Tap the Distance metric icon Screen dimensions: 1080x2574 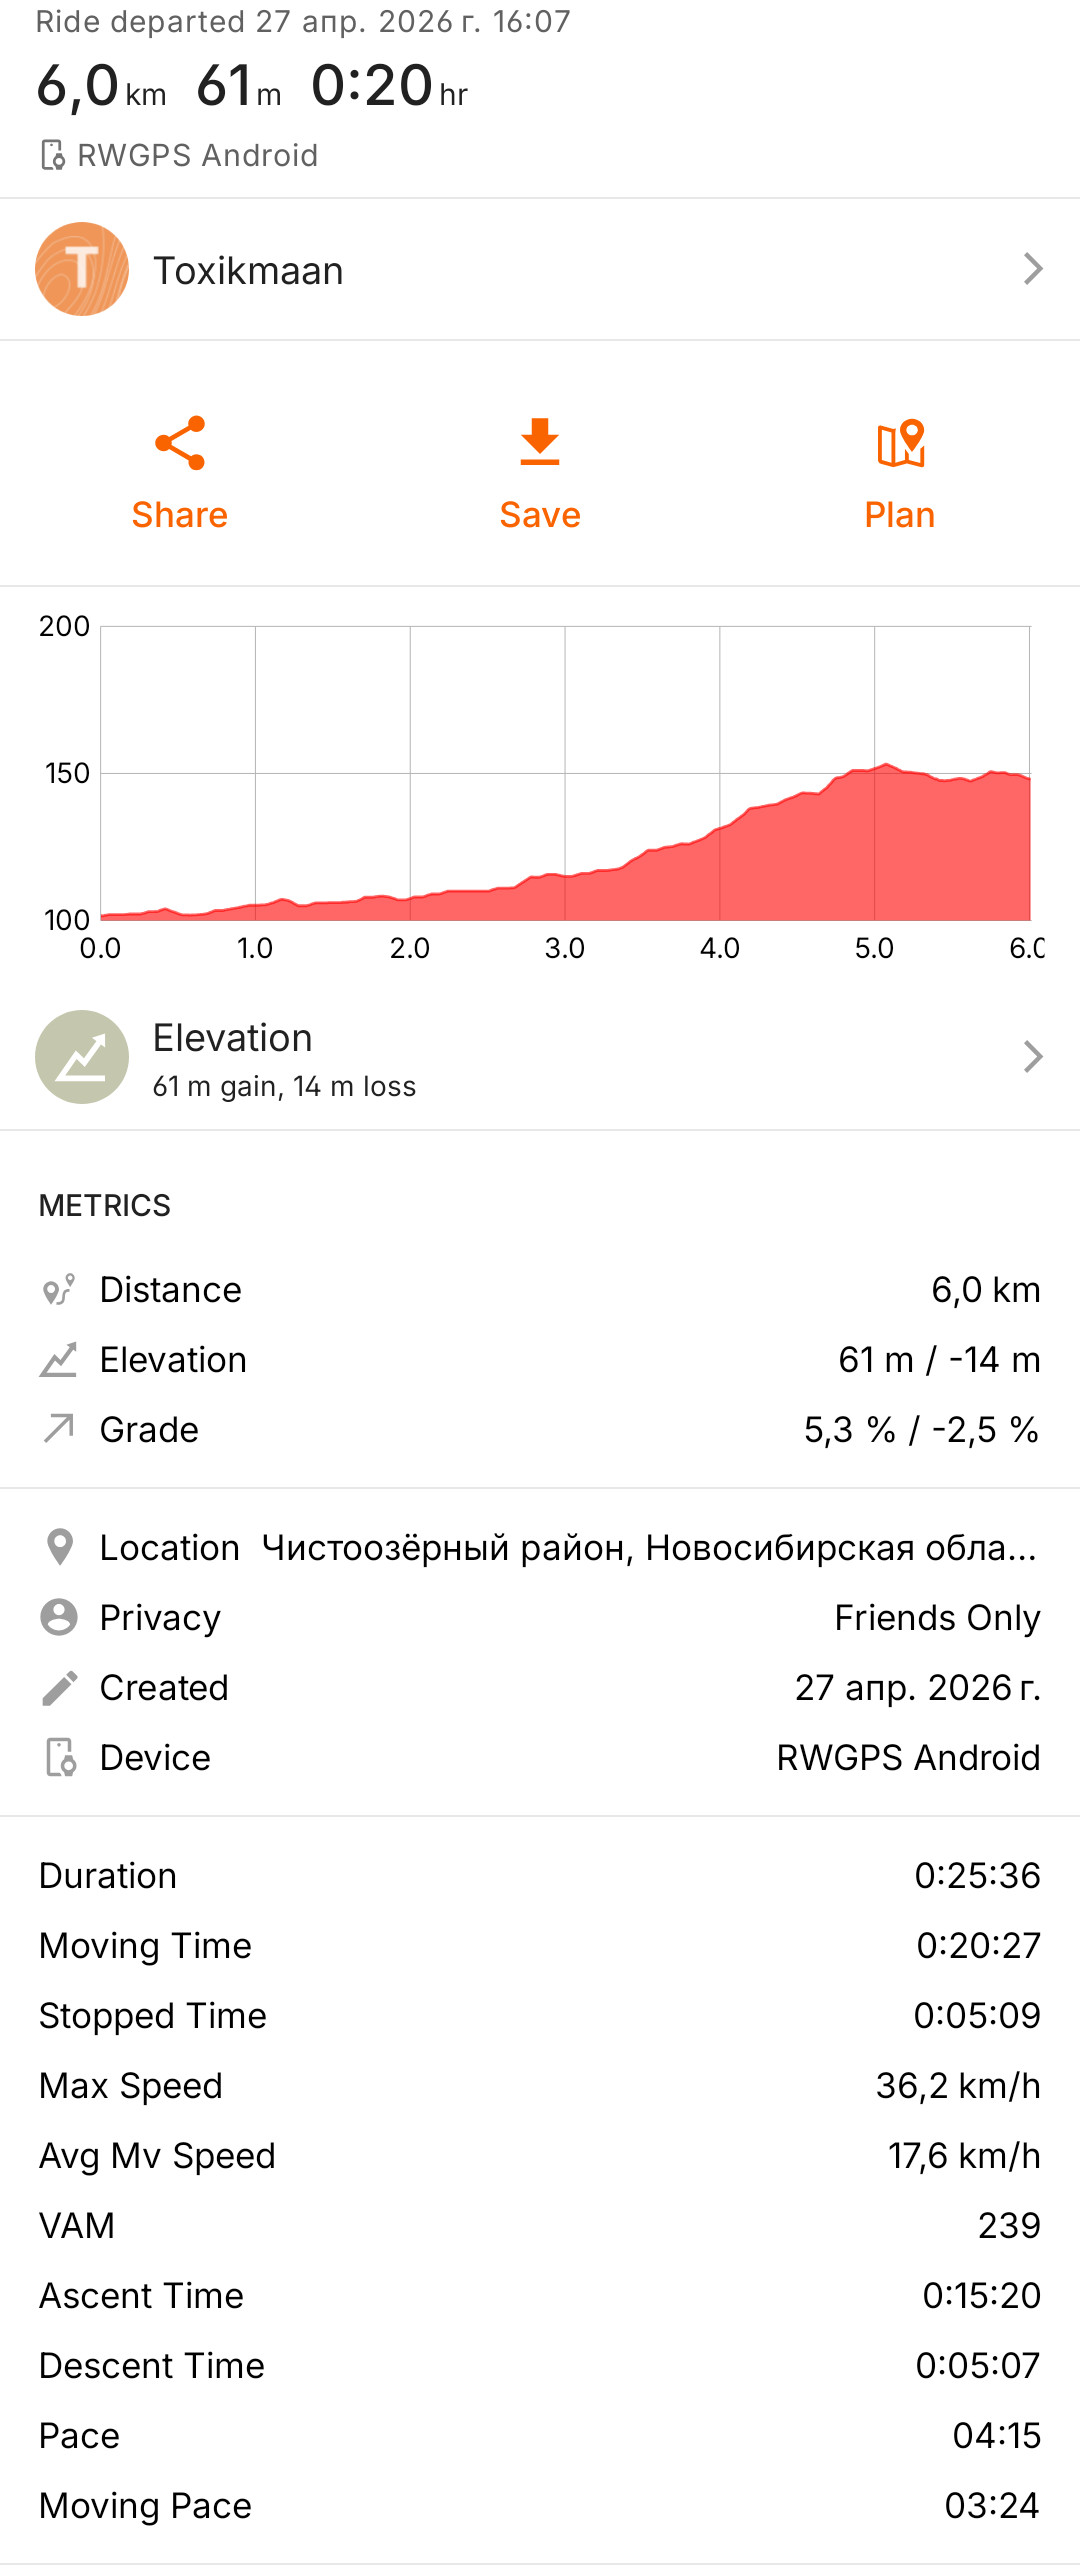coord(59,1290)
